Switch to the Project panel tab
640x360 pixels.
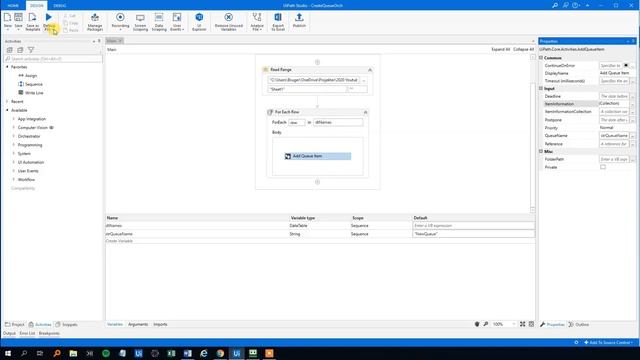tap(15, 324)
